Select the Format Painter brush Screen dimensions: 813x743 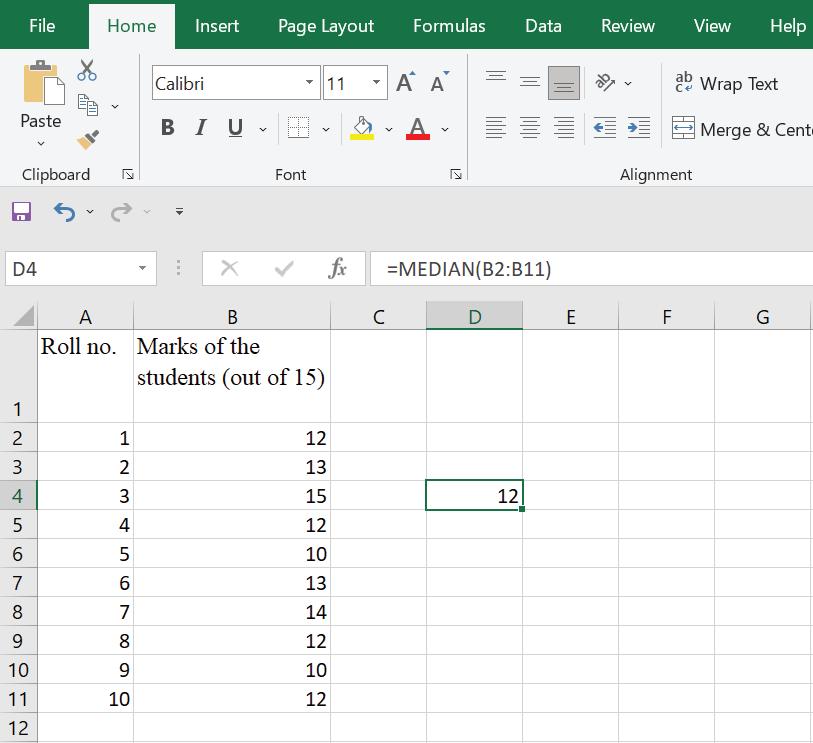click(x=88, y=139)
